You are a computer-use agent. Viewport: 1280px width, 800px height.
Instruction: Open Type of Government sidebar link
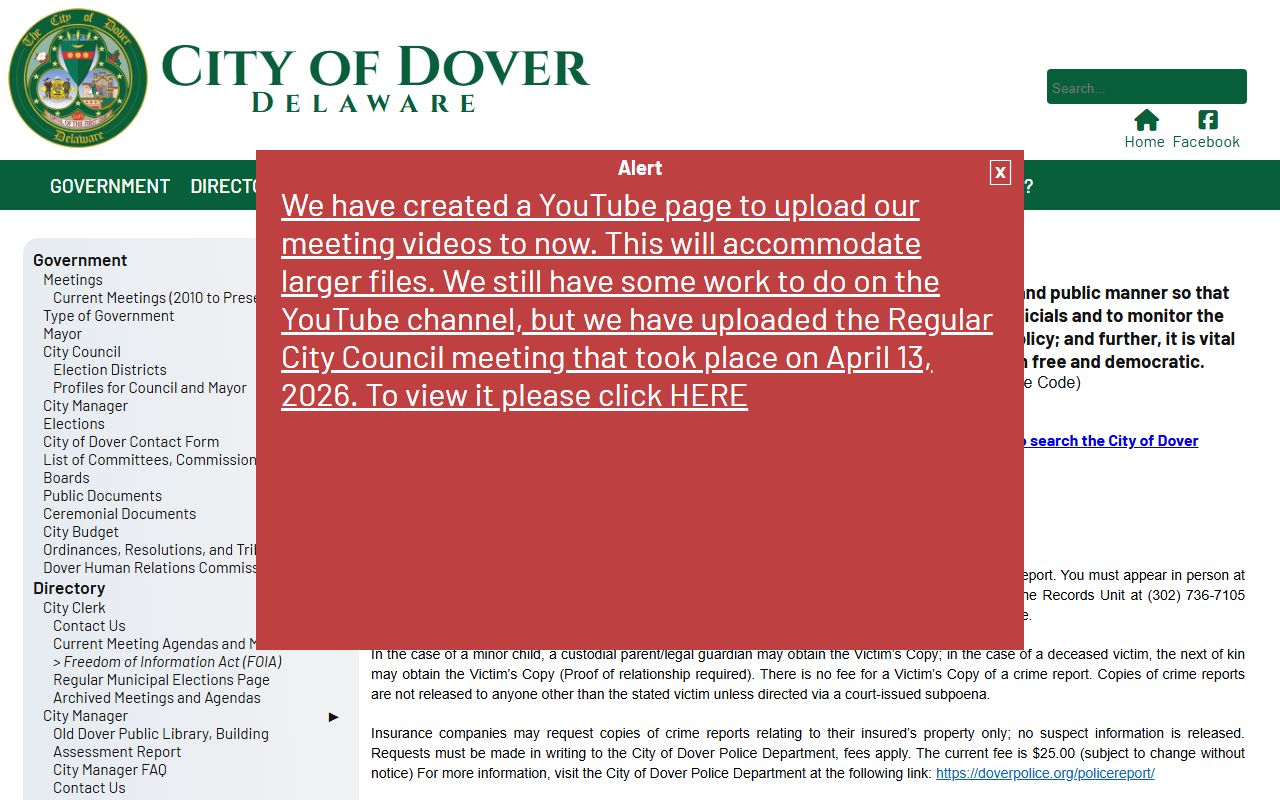click(108, 316)
